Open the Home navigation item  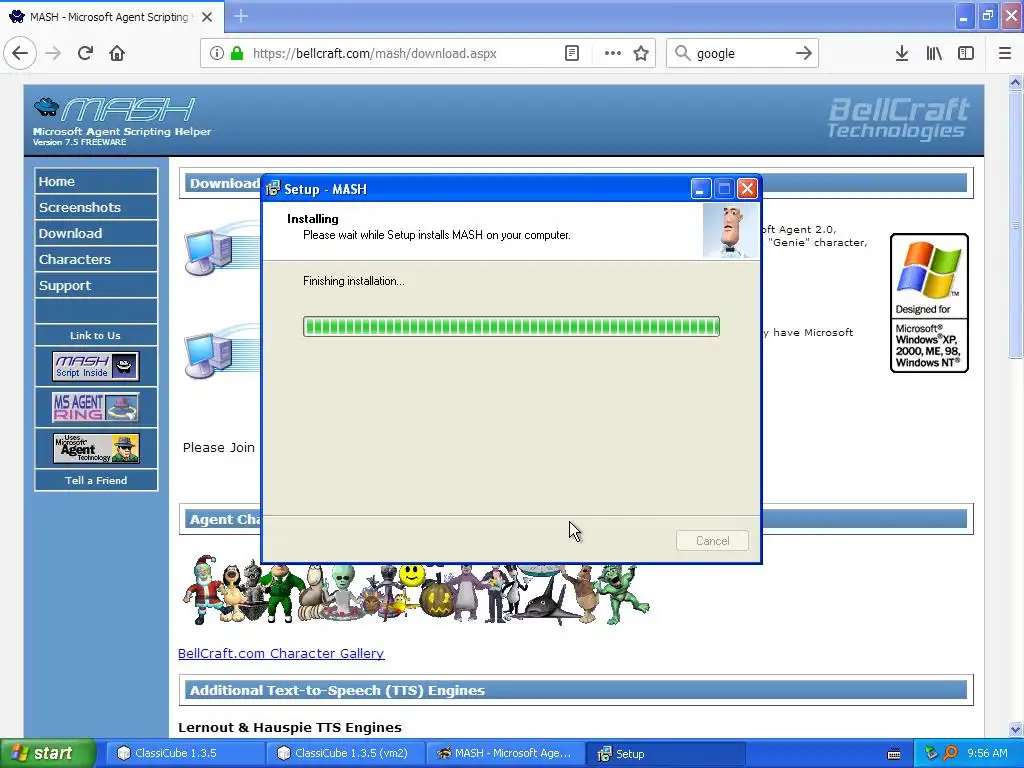(x=96, y=182)
